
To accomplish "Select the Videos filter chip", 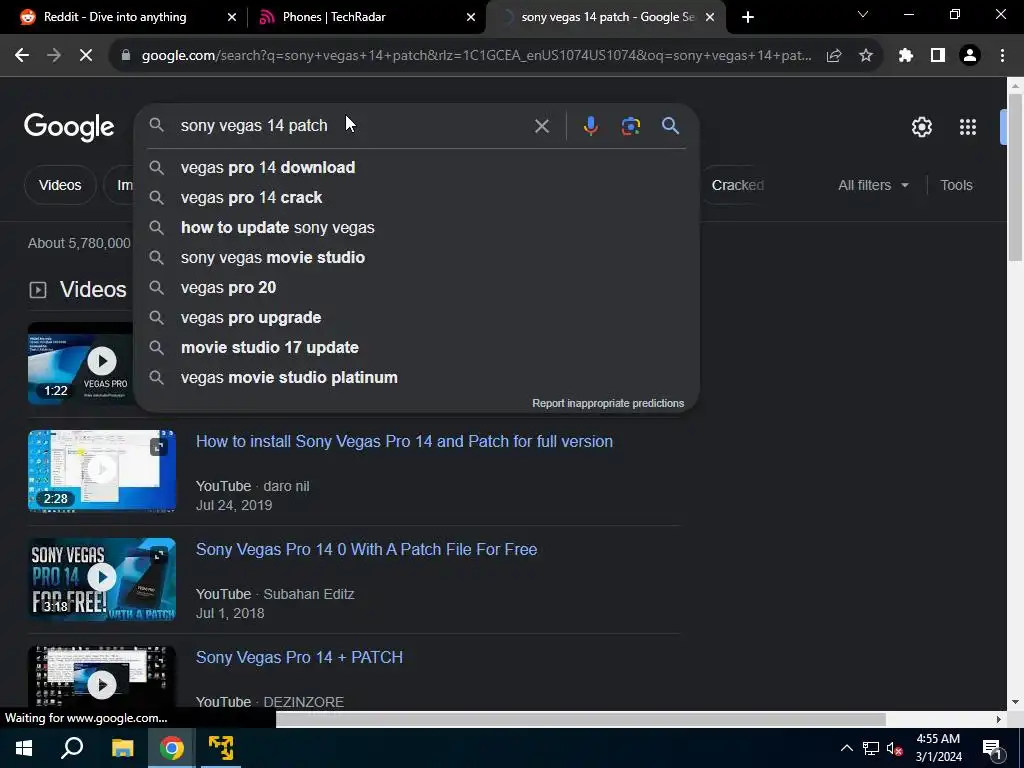I will point(60,185).
